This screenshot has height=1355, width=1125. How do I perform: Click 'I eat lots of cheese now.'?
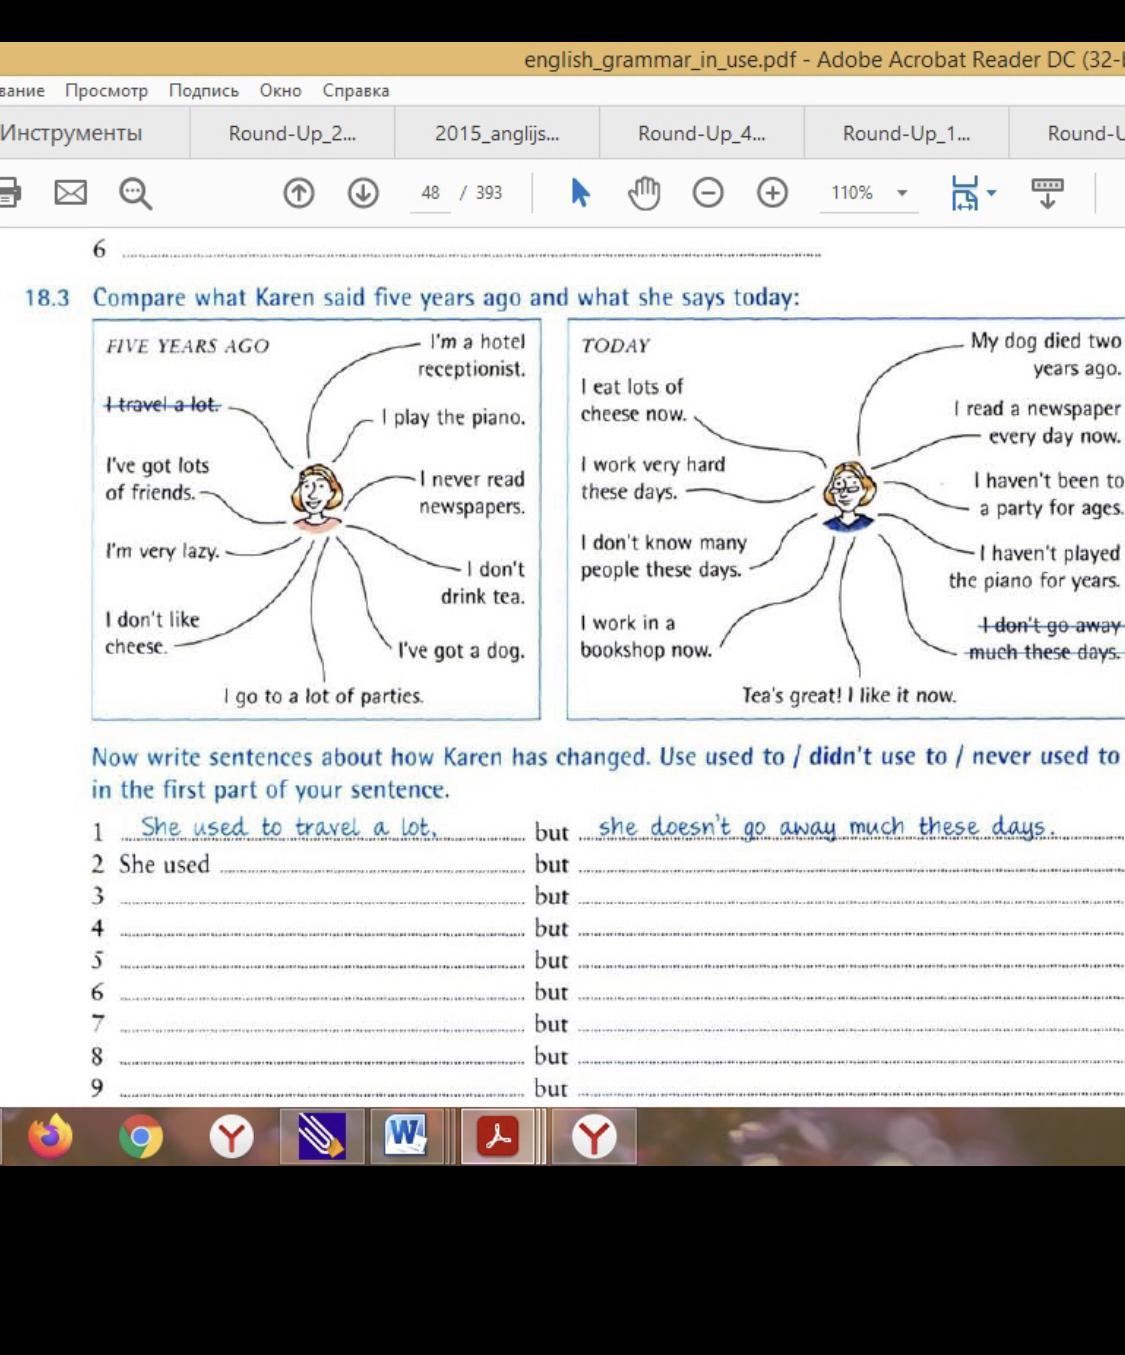634,400
